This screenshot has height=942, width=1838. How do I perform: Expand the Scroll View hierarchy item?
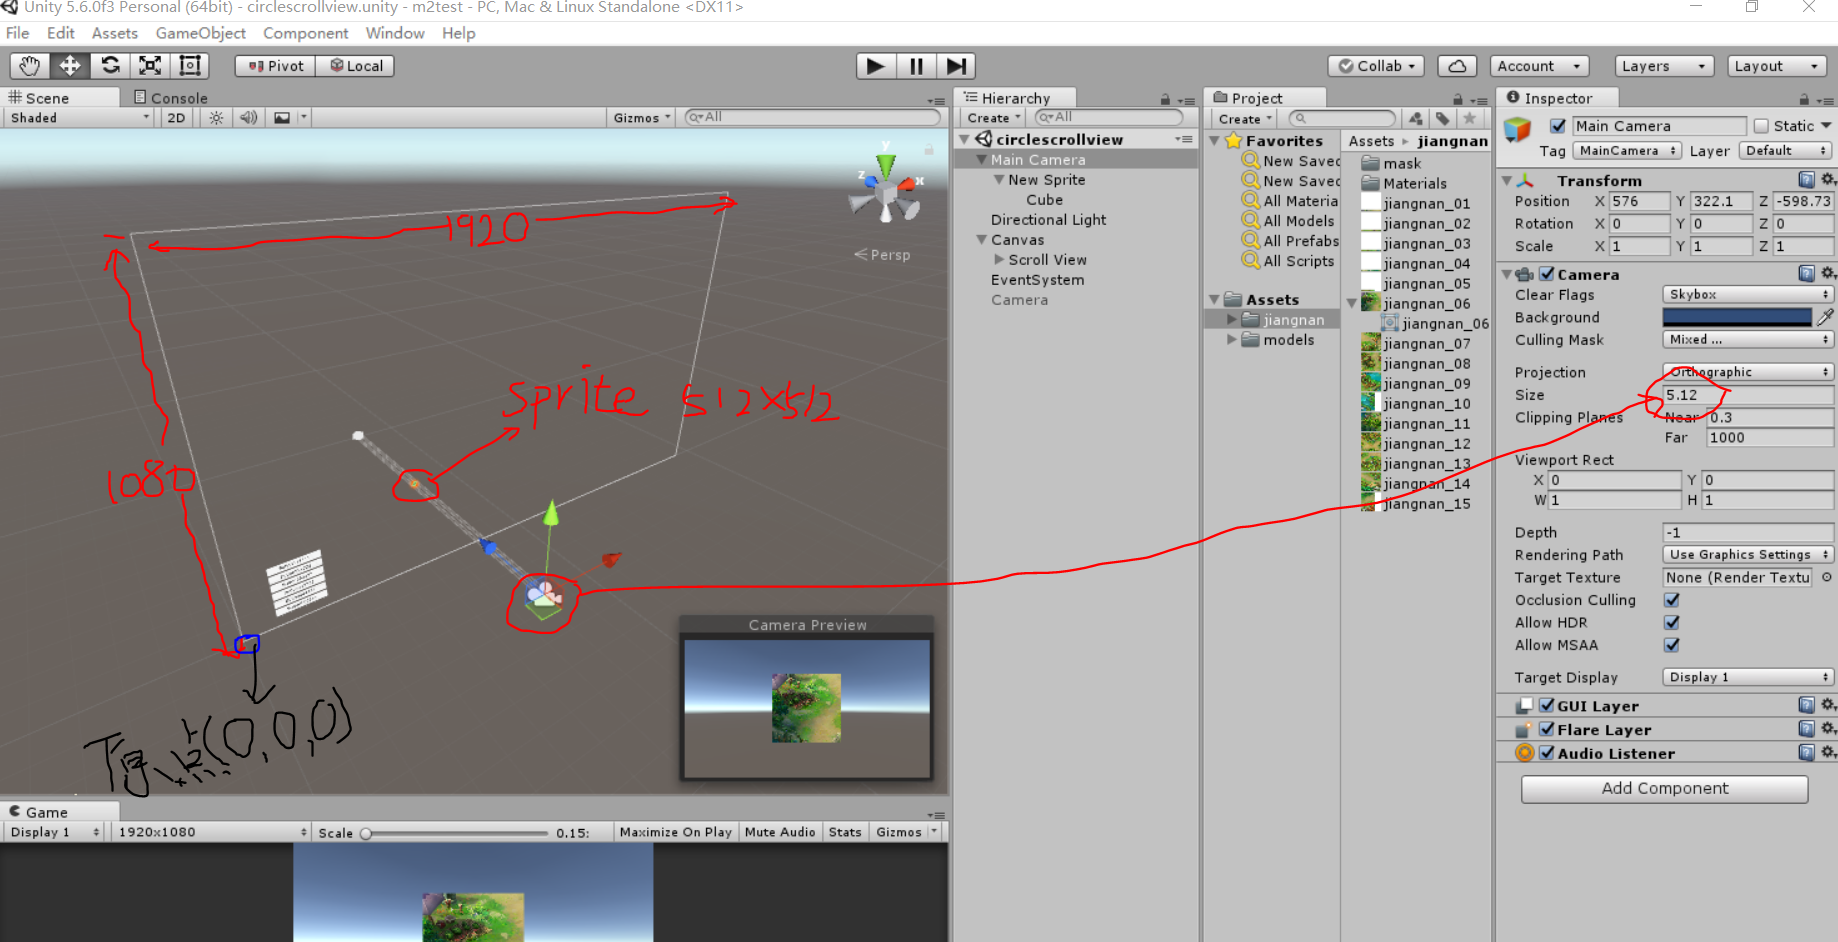pyautogui.click(x=999, y=260)
